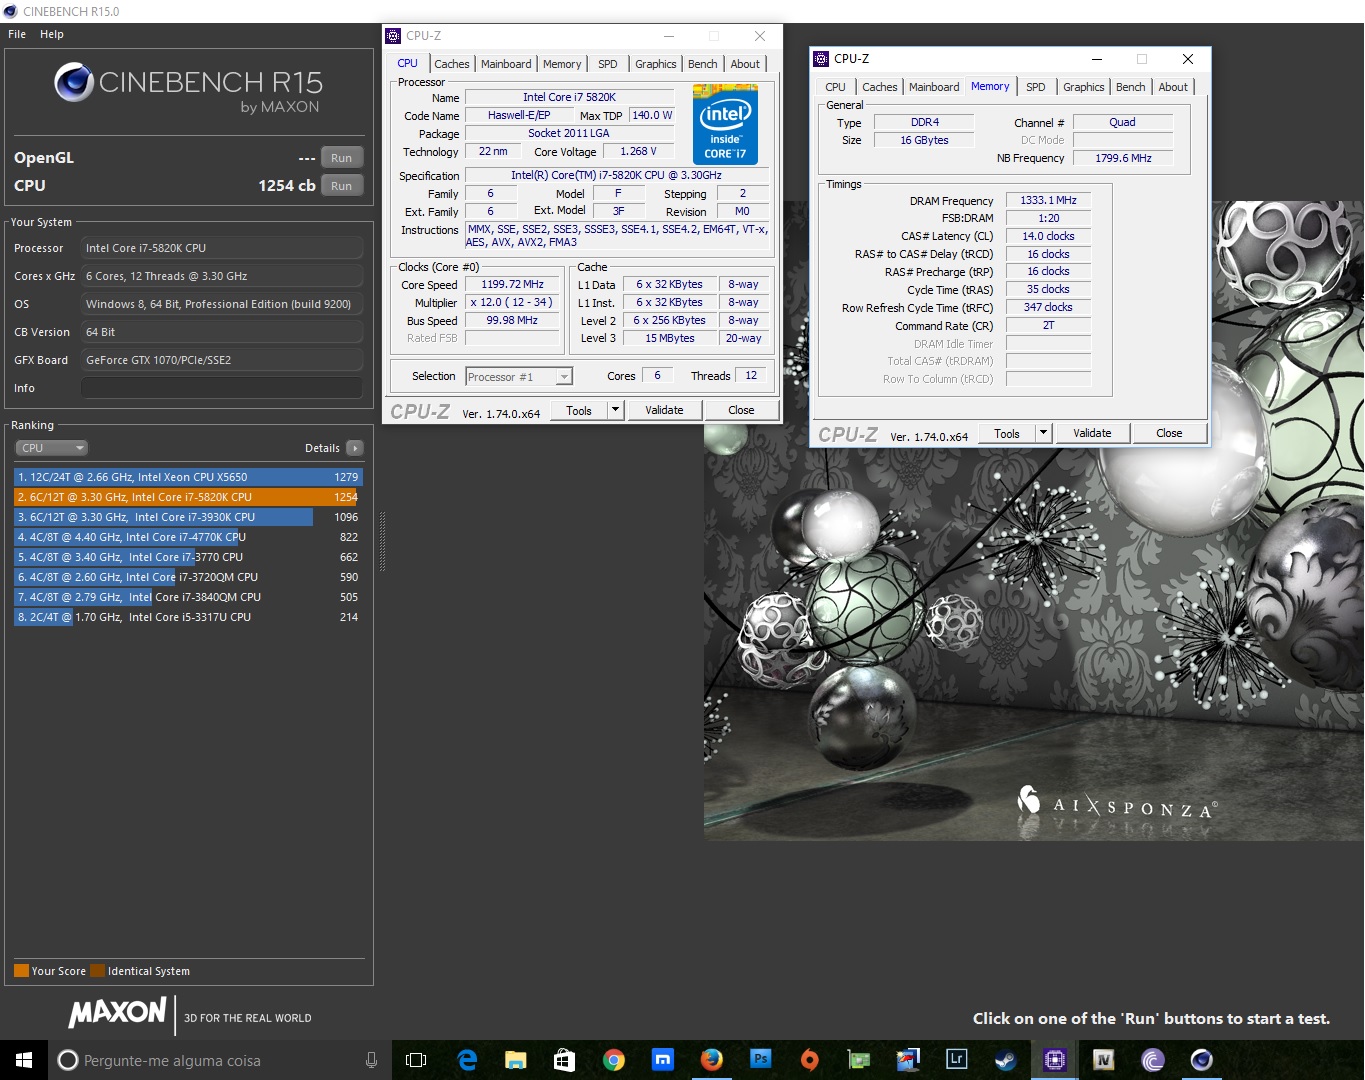
Task: Click the front CPU-Z window title icon
Action: [821, 59]
